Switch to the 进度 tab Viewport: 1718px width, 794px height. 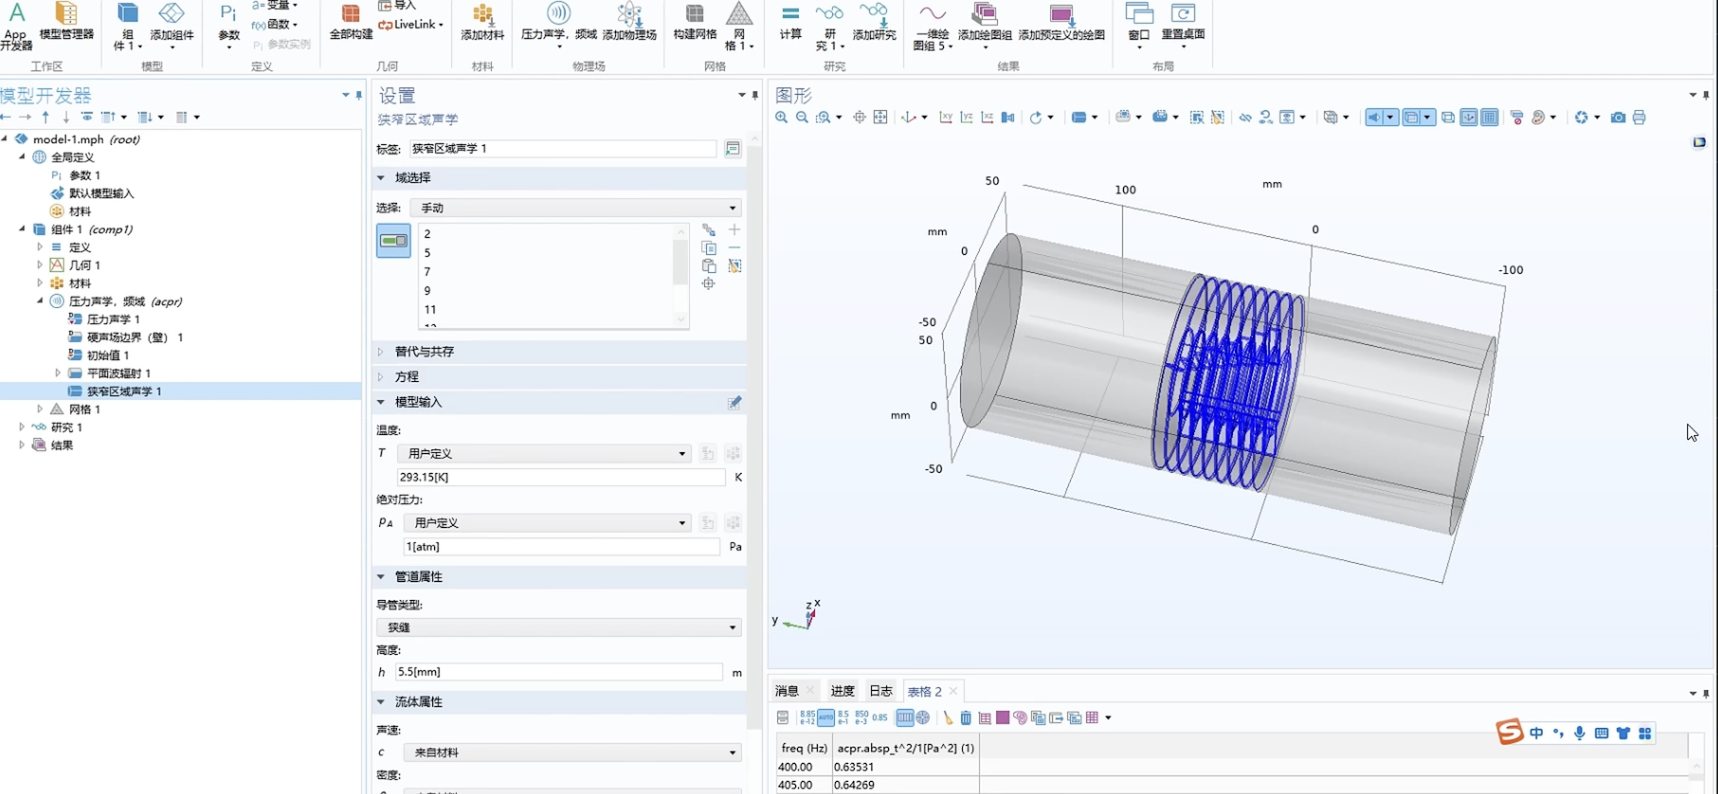tap(842, 691)
